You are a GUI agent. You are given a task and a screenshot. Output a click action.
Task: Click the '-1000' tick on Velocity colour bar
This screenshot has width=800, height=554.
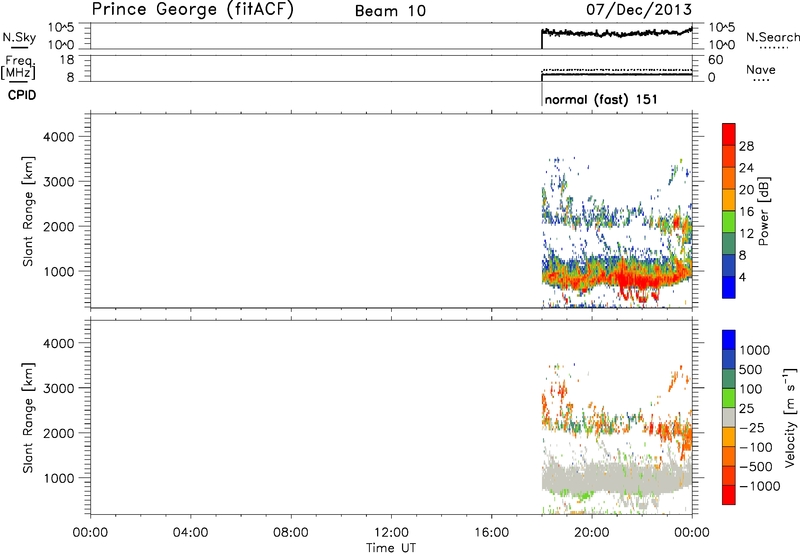click(x=760, y=486)
